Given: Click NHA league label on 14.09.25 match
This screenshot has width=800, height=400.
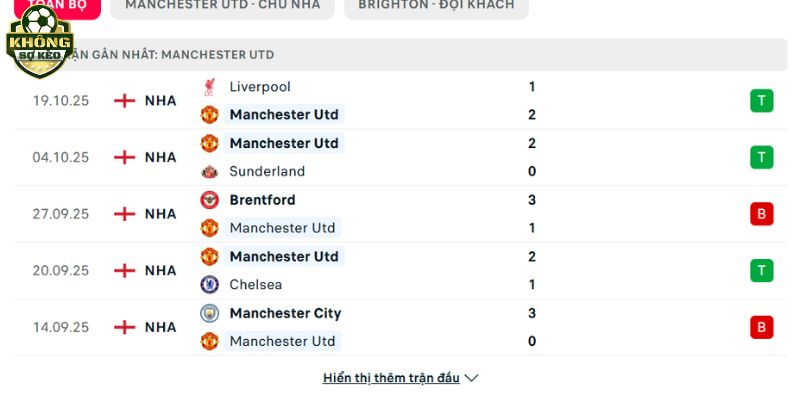Looking at the screenshot, I should tap(160, 327).
